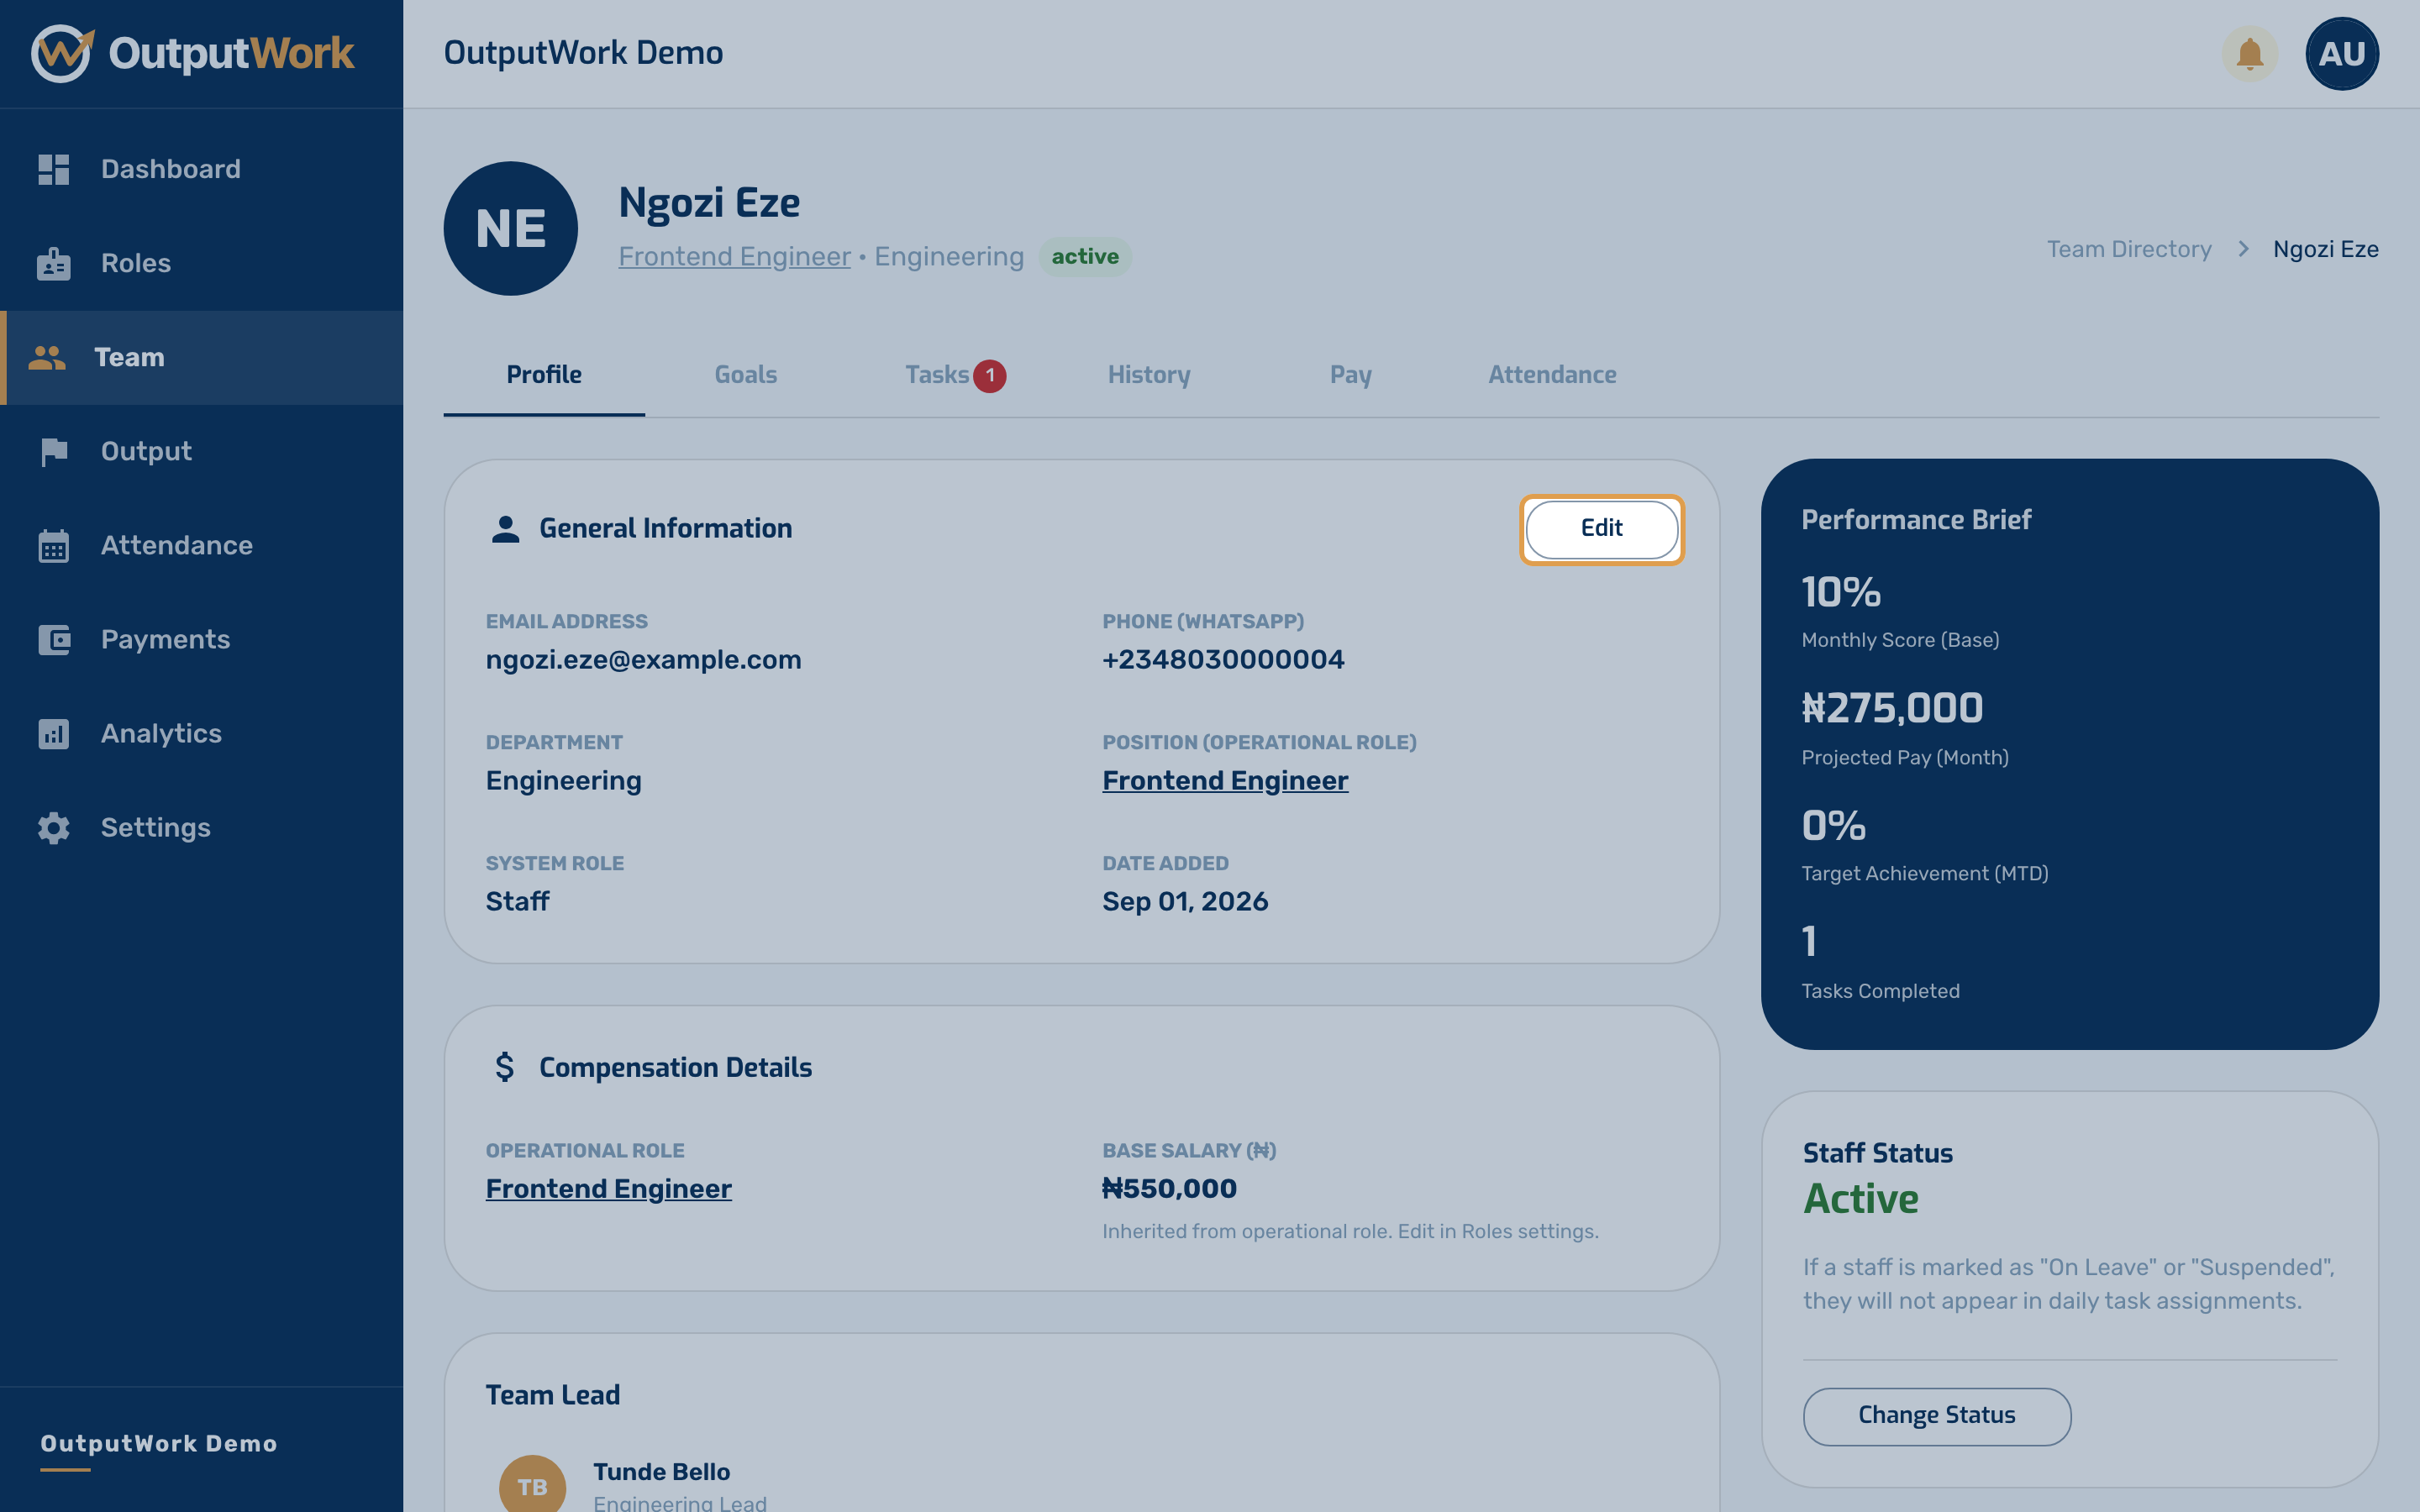Open Analytics in the sidebar
The height and width of the screenshot is (1512, 2420).
tap(201, 734)
